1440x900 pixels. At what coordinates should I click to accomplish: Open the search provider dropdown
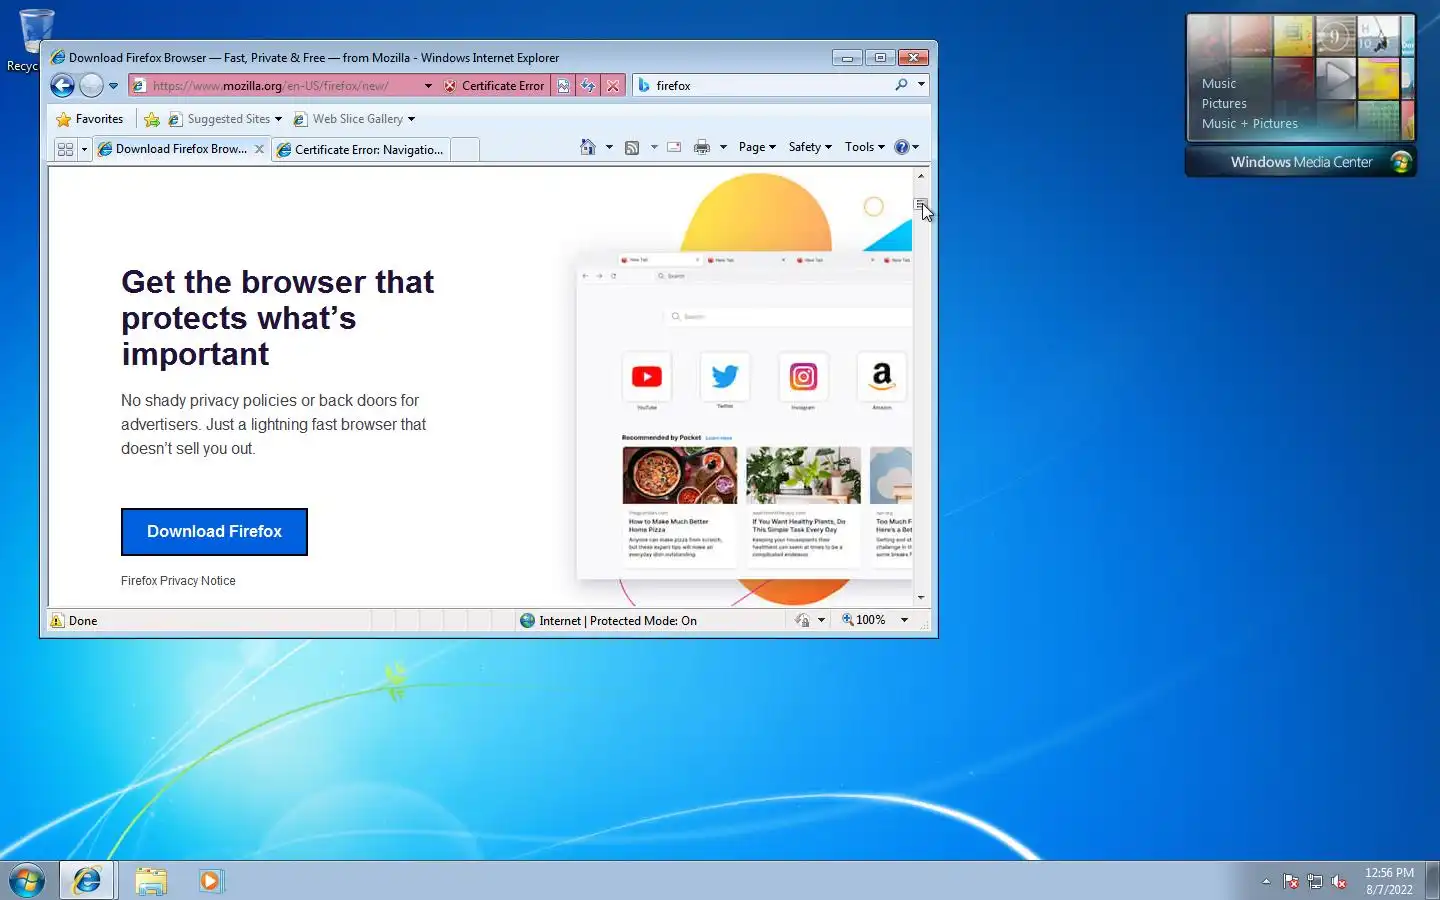coord(921,85)
